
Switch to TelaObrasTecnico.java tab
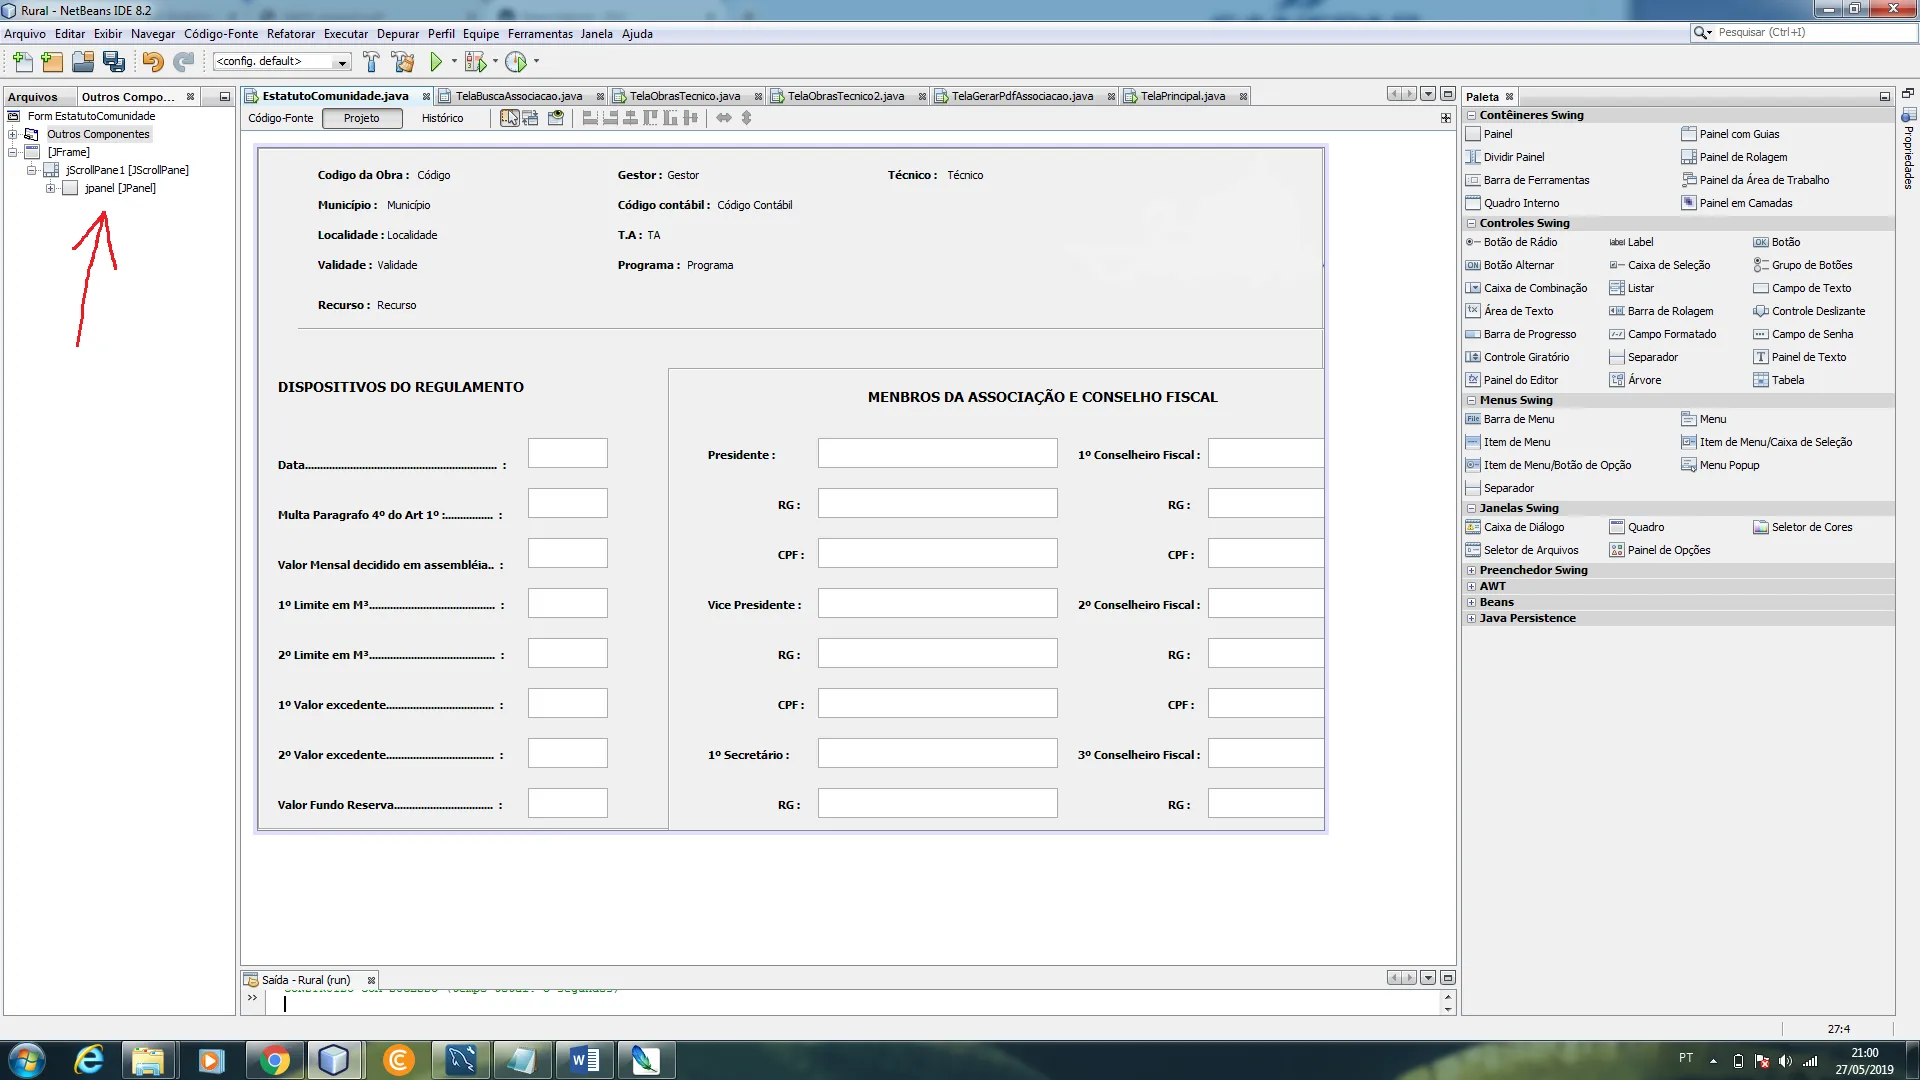(684, 96)
